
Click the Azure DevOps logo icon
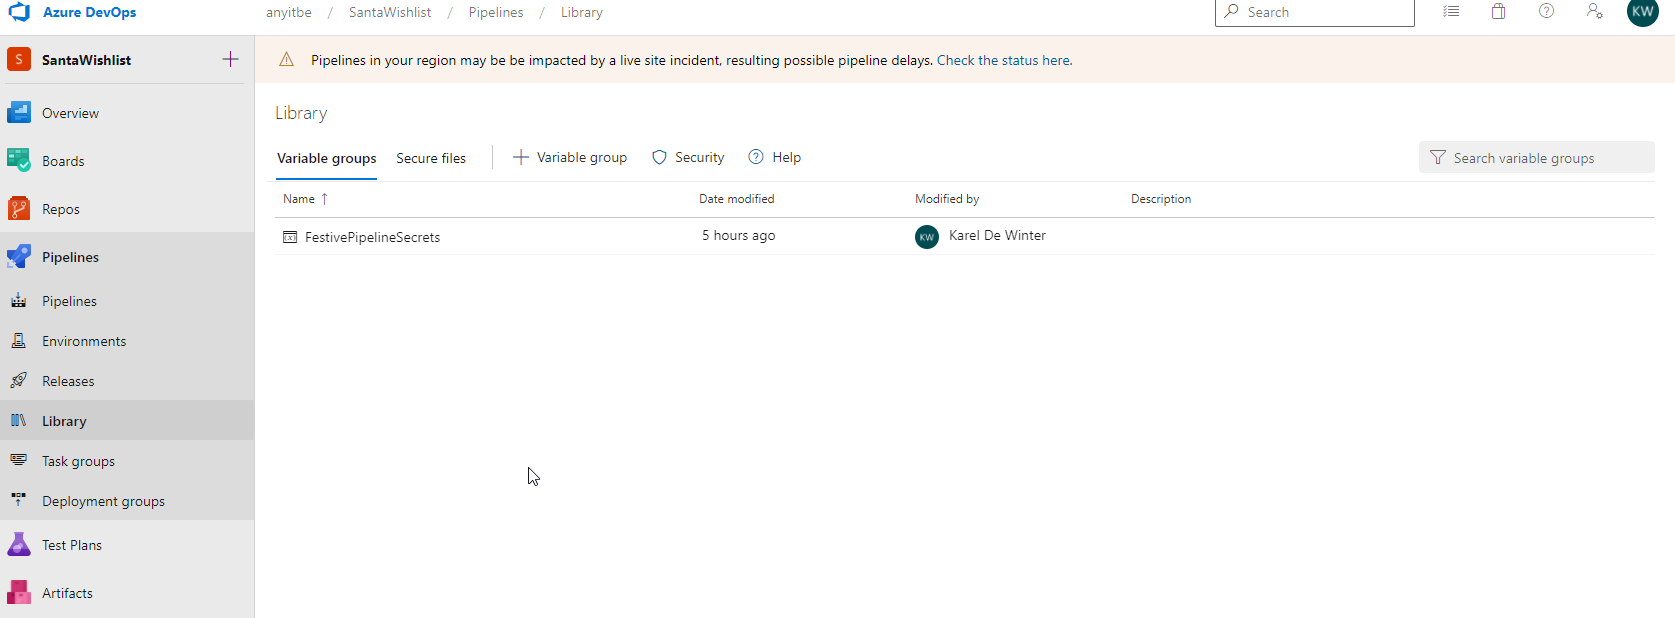19,12
